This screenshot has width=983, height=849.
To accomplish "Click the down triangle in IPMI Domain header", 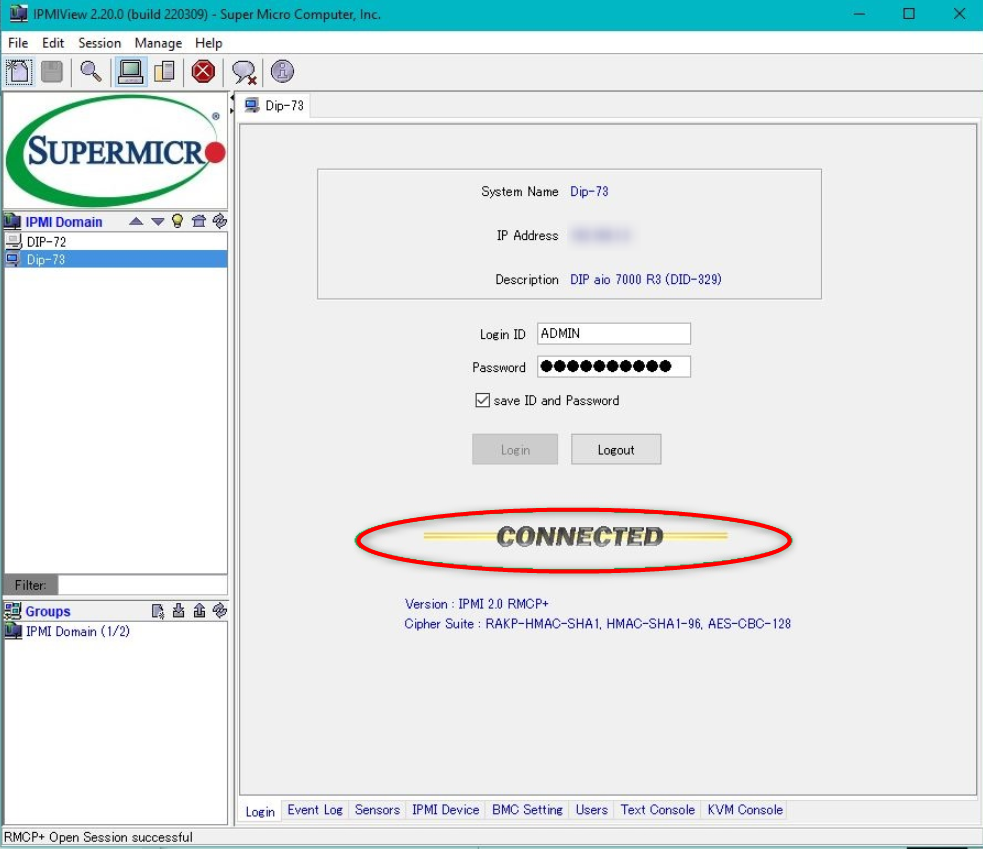I will pos(157,221).
